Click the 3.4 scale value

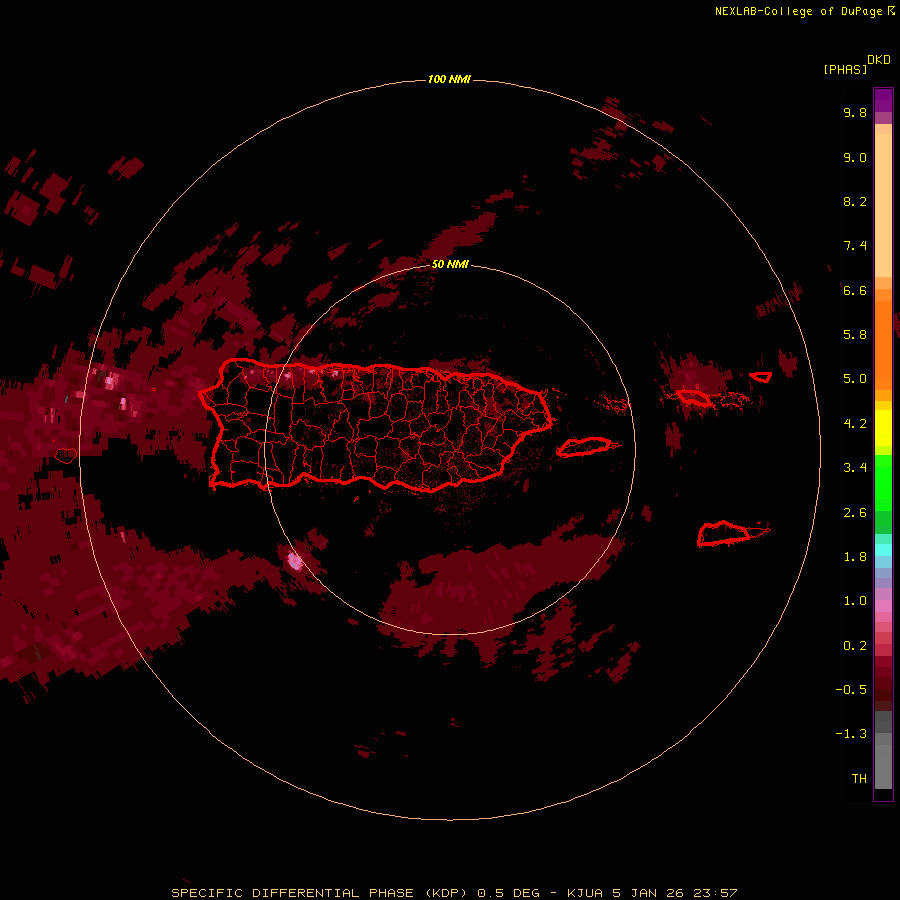coord(855,468)
